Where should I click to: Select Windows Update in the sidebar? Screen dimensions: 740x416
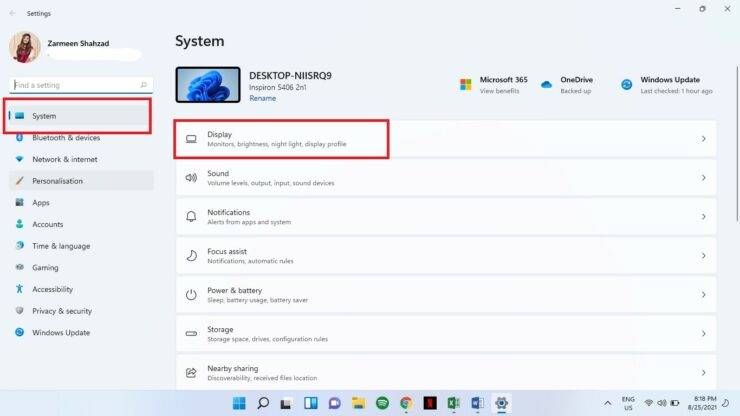tap(60, 333)
